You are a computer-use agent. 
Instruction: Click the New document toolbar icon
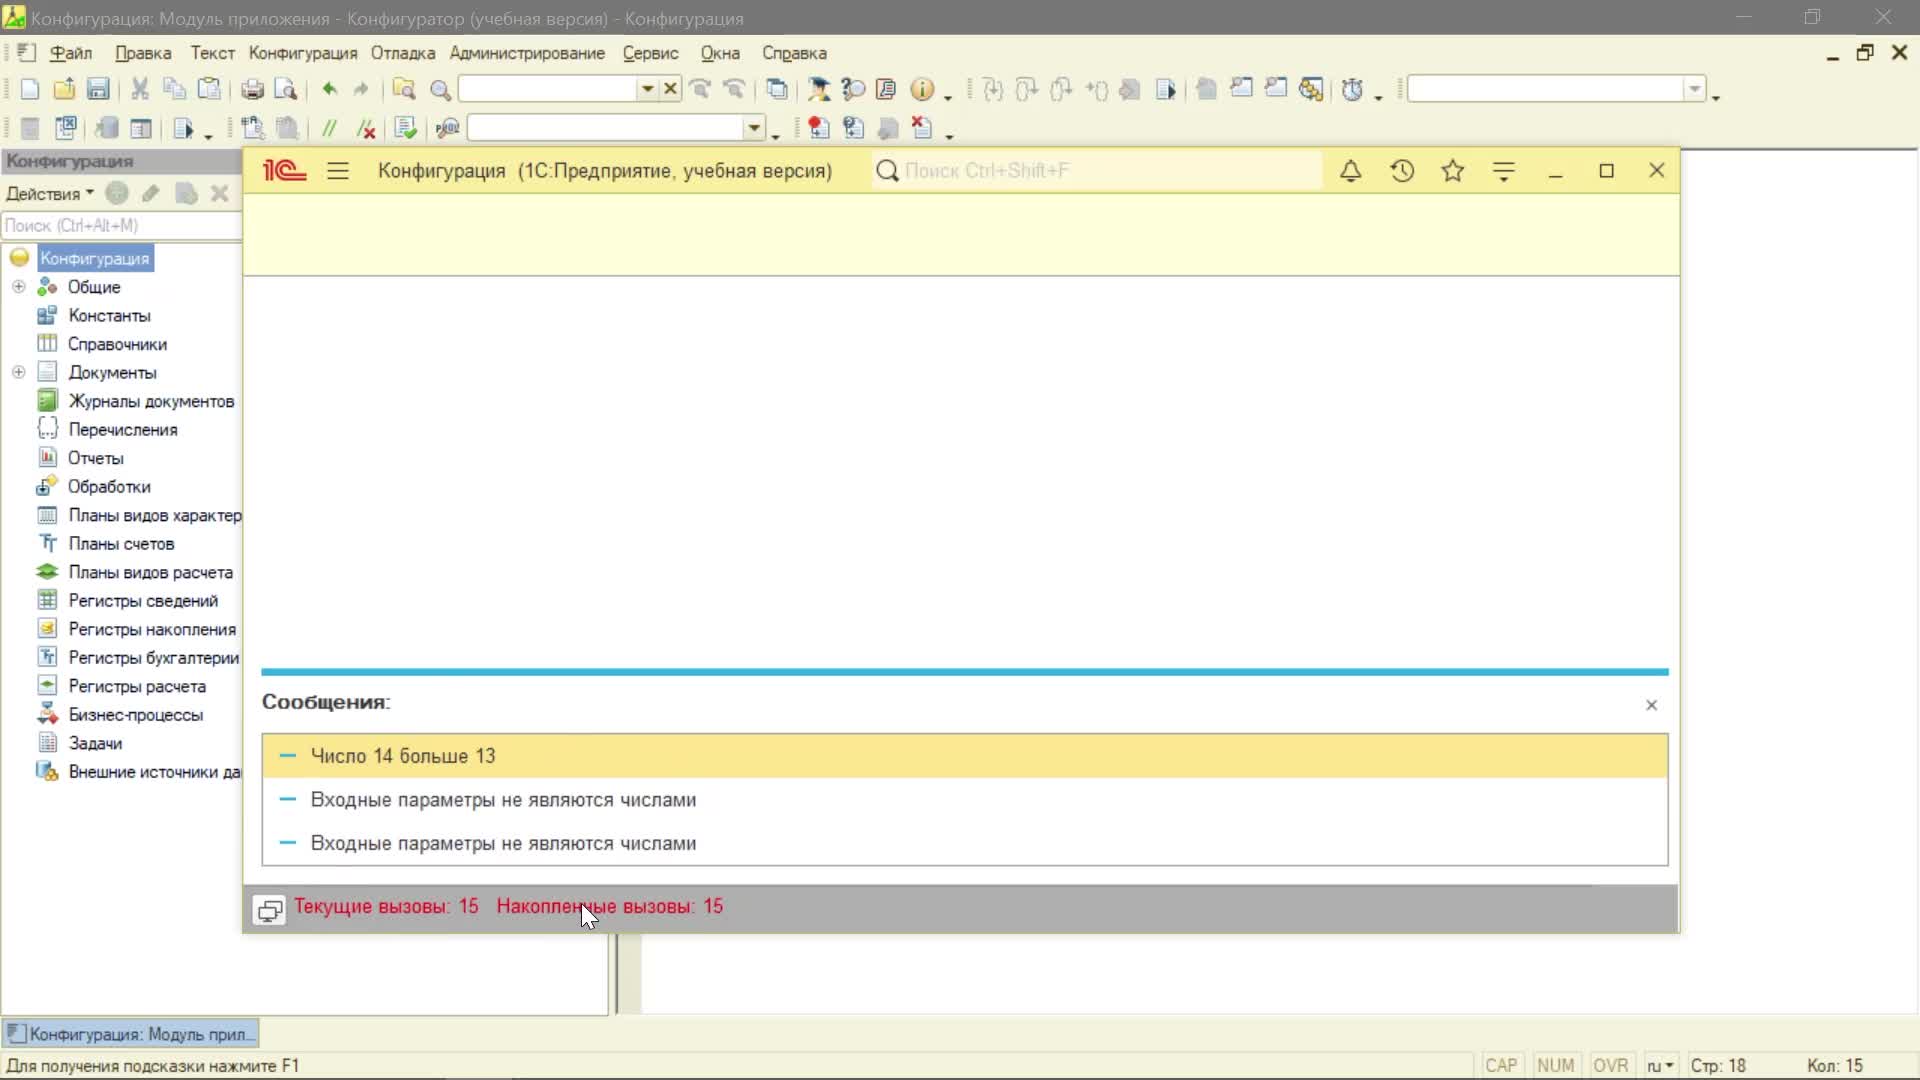pos(30,90)
